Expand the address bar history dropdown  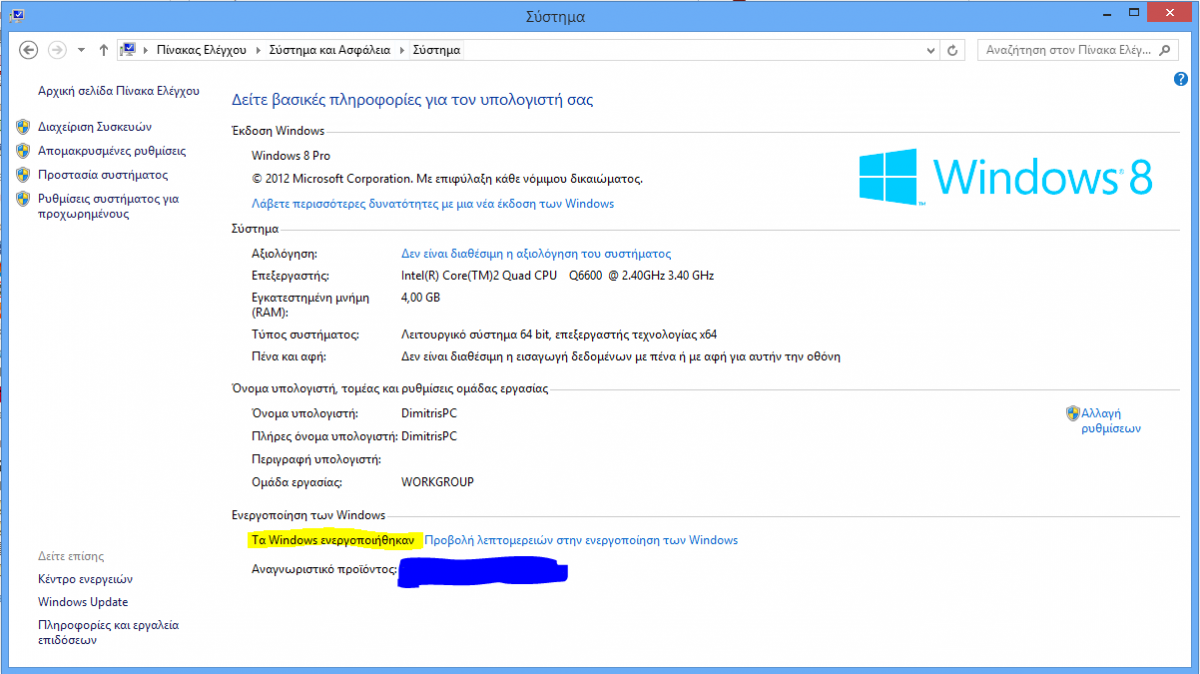[932, 50]
